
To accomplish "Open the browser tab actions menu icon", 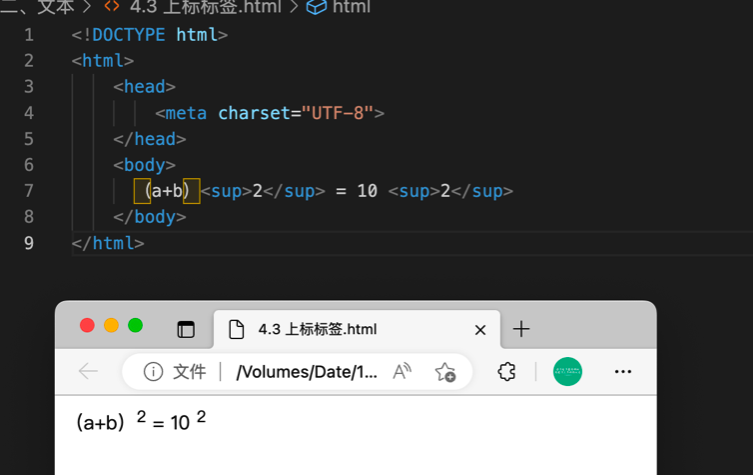I will [185, 329].
